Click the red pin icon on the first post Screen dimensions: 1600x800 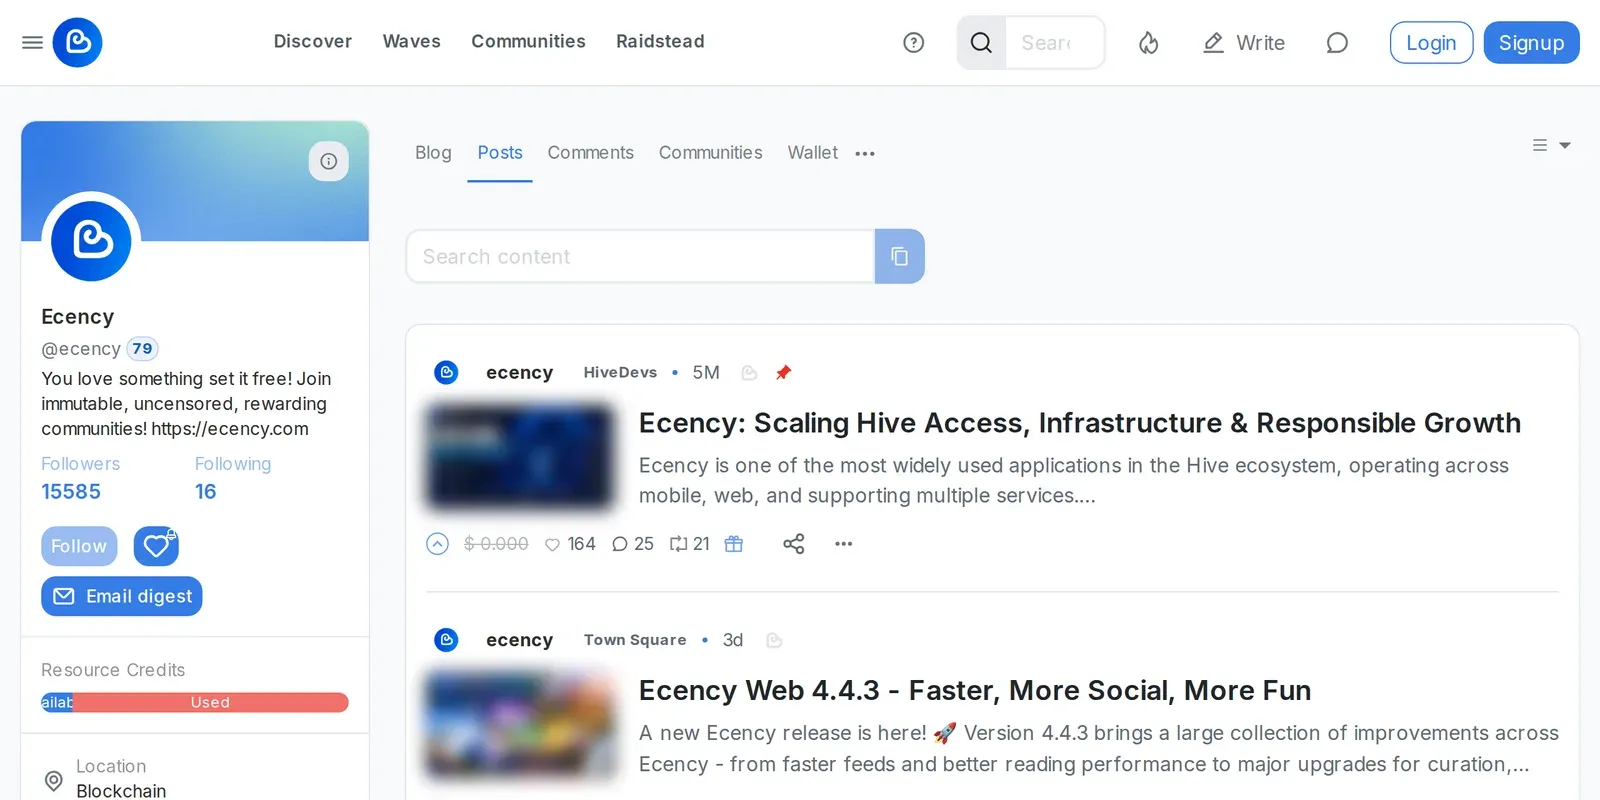(x=784, y=372)
